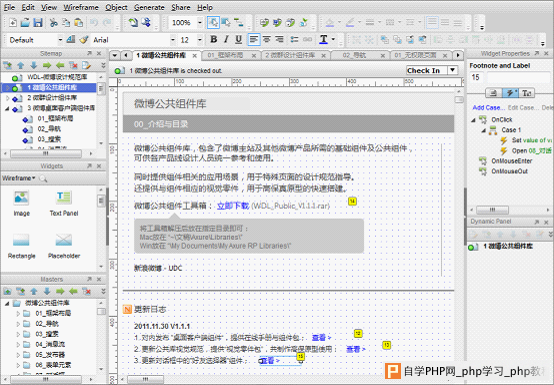Select the Text Panel widget
The width and height of the screenshot is (554, 385).
click(x=64, y=203)
